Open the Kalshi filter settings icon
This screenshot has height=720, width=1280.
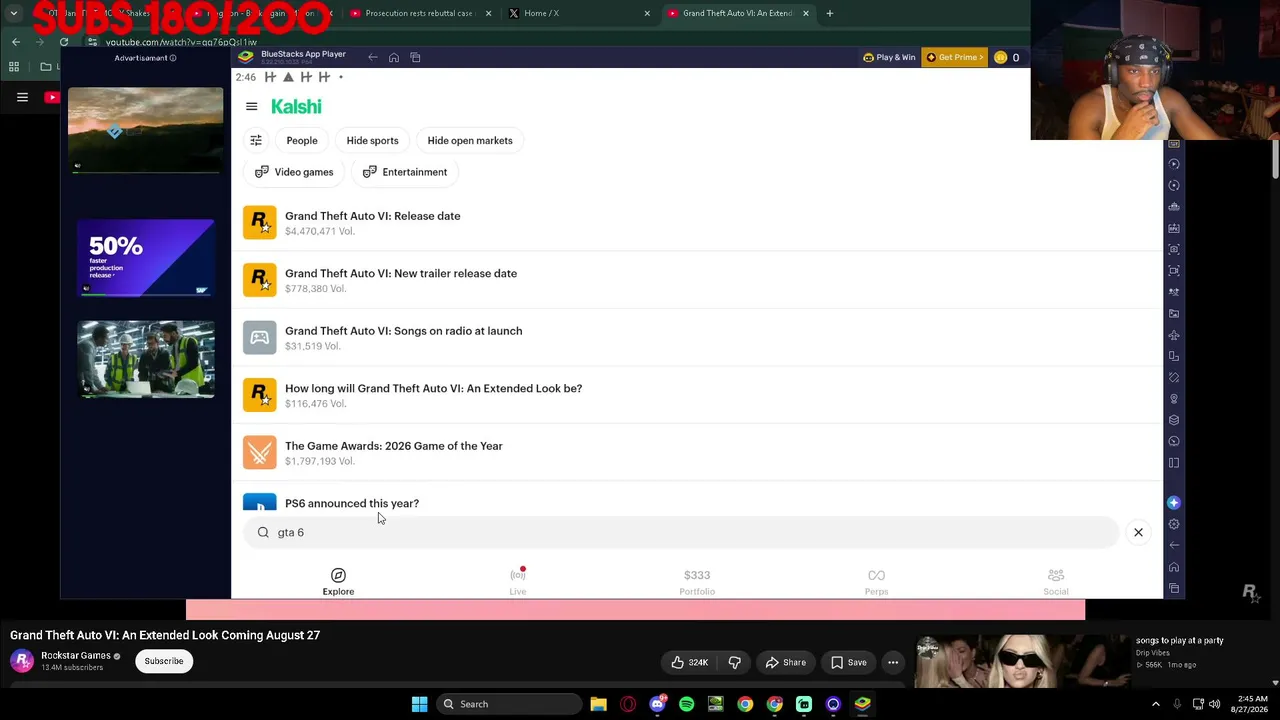(x=256, y=141)
